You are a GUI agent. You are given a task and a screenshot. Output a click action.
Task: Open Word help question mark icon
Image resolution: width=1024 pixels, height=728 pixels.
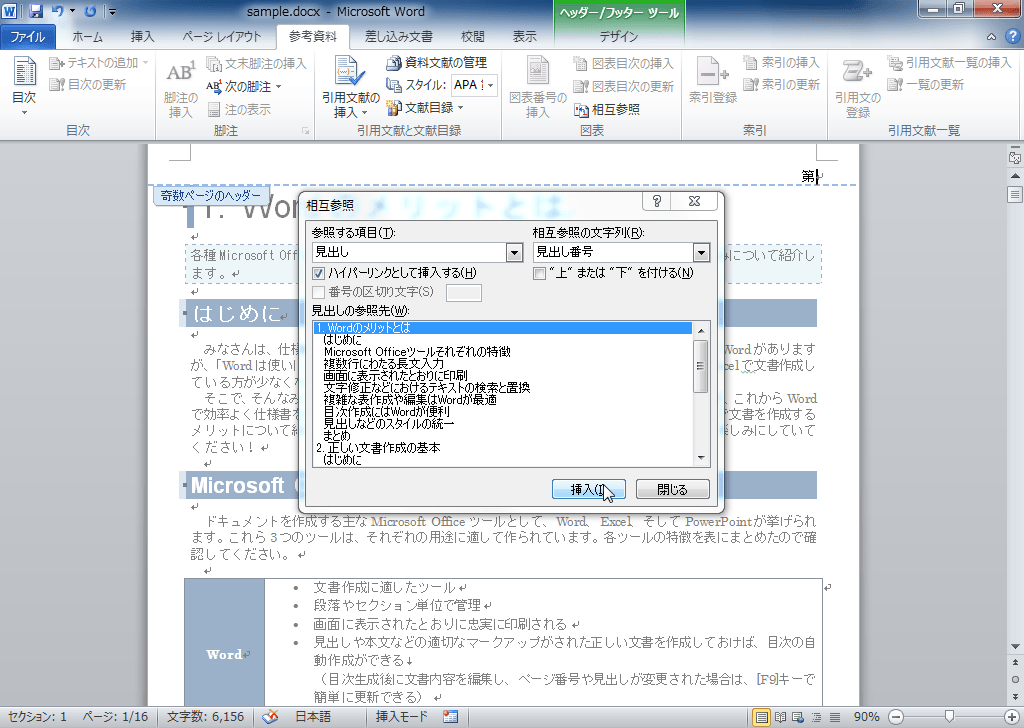(1012, 36)
